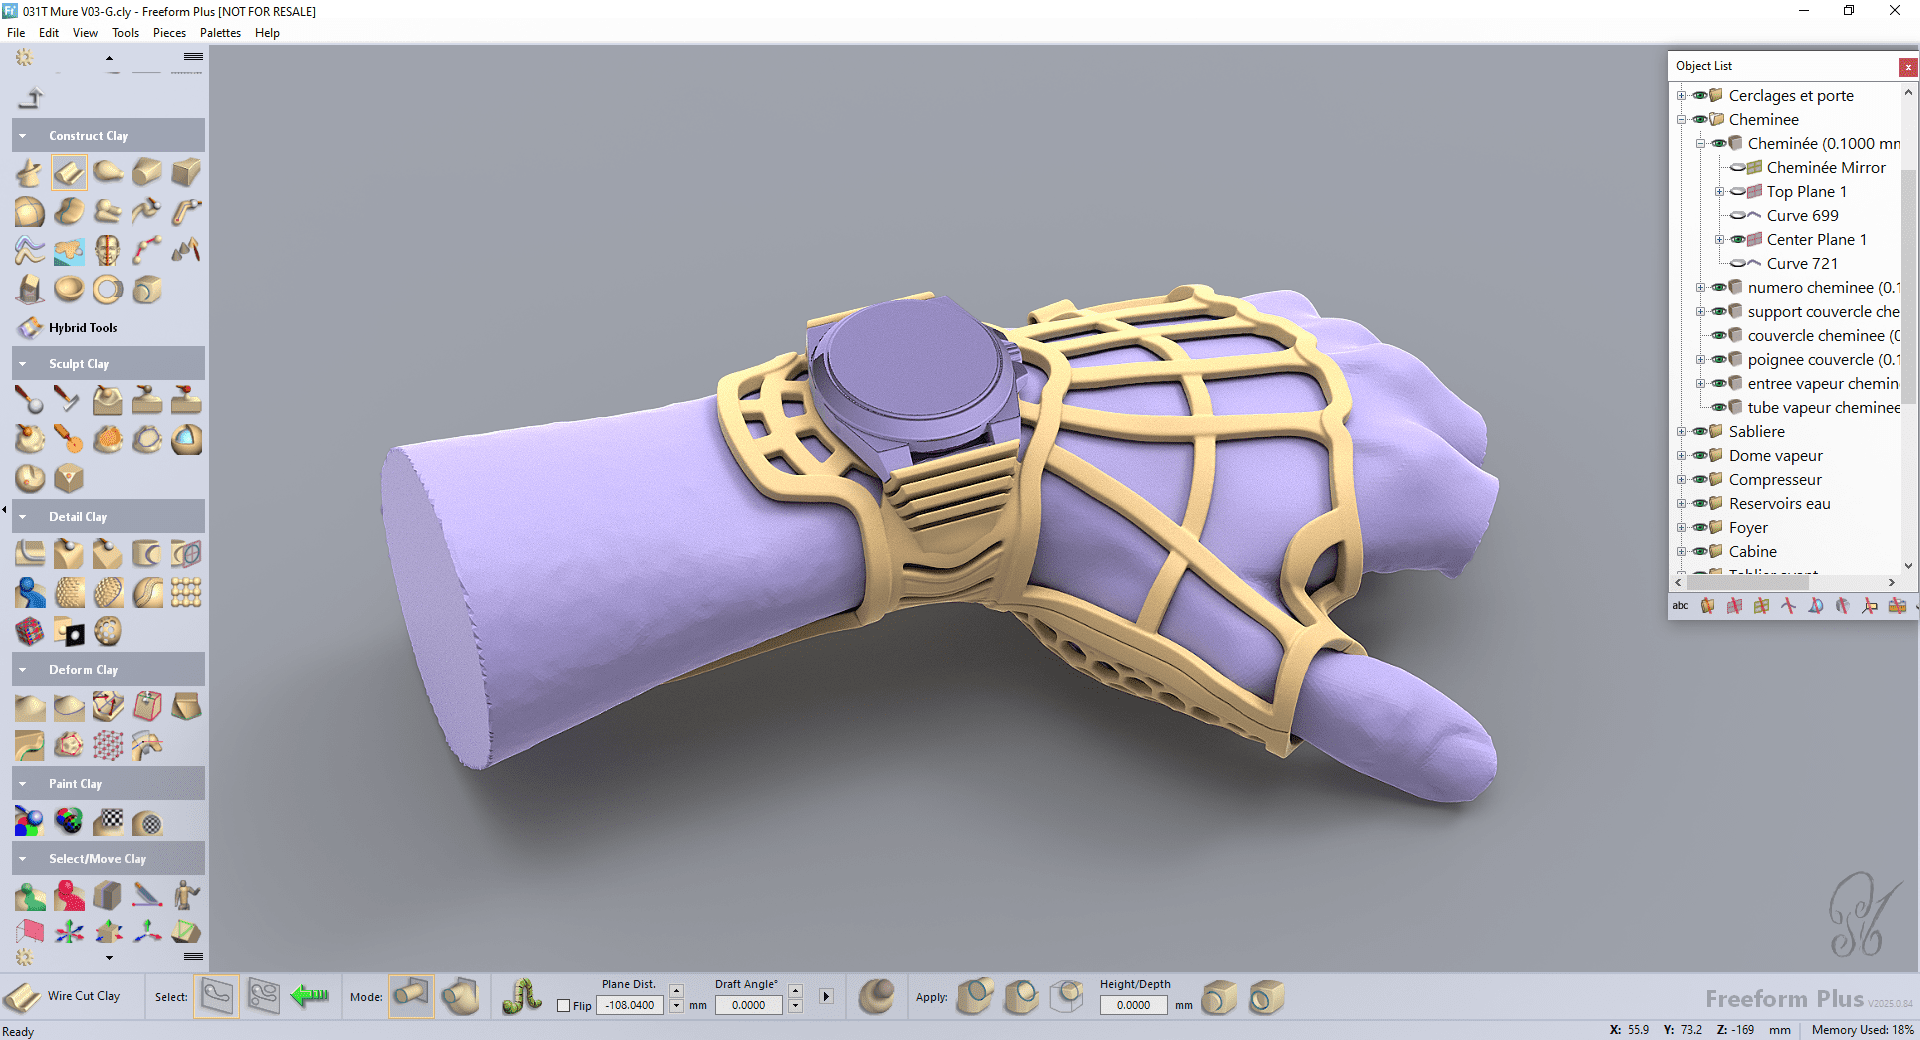Image resolution: width=1920 pixels, height=1040 pixels.
Task: Click the green back arrow in the bottom toolbar
Action: tap(310, 996)
